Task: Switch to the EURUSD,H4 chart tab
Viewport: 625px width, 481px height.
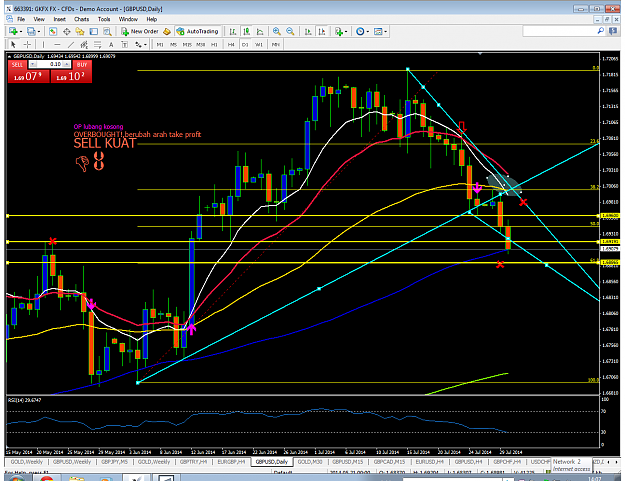Action: tap(429, 462)
